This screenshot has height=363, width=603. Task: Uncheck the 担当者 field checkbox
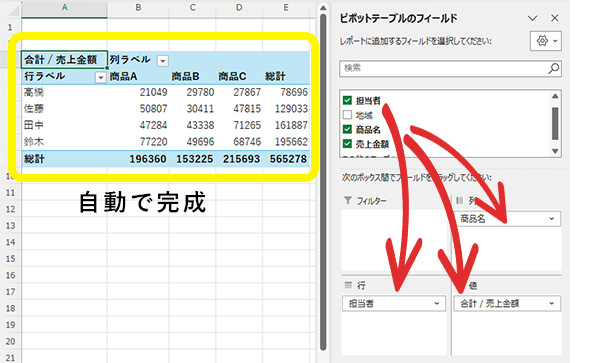347,100
